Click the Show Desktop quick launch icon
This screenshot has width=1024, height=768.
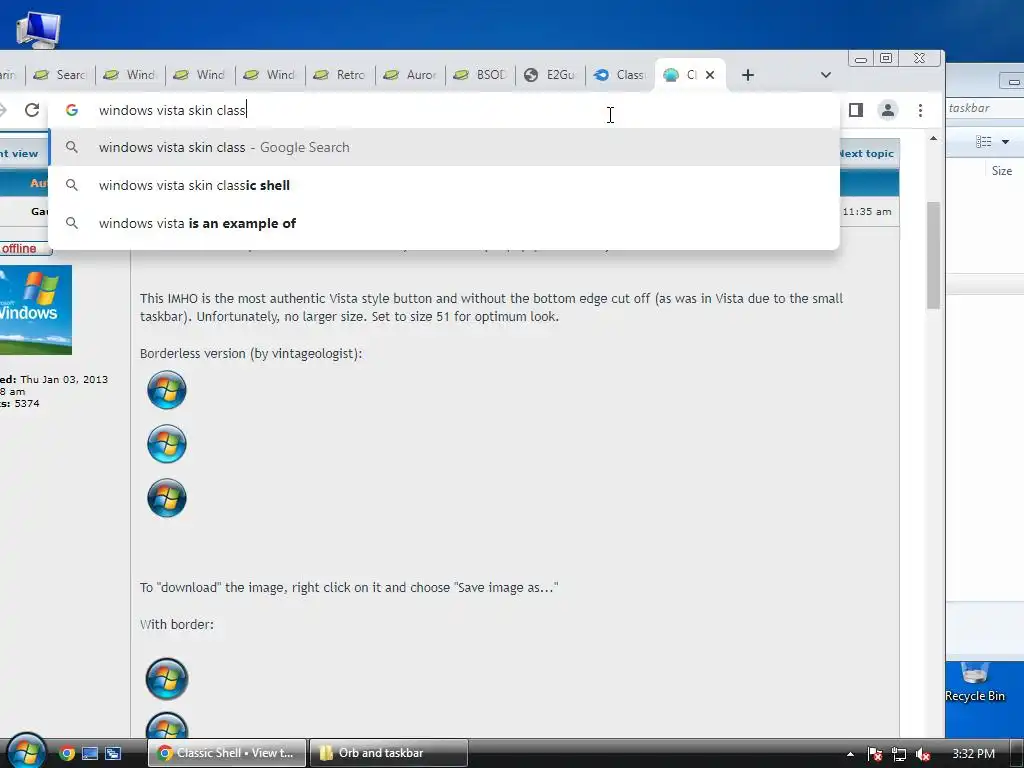tap(90, 754)
